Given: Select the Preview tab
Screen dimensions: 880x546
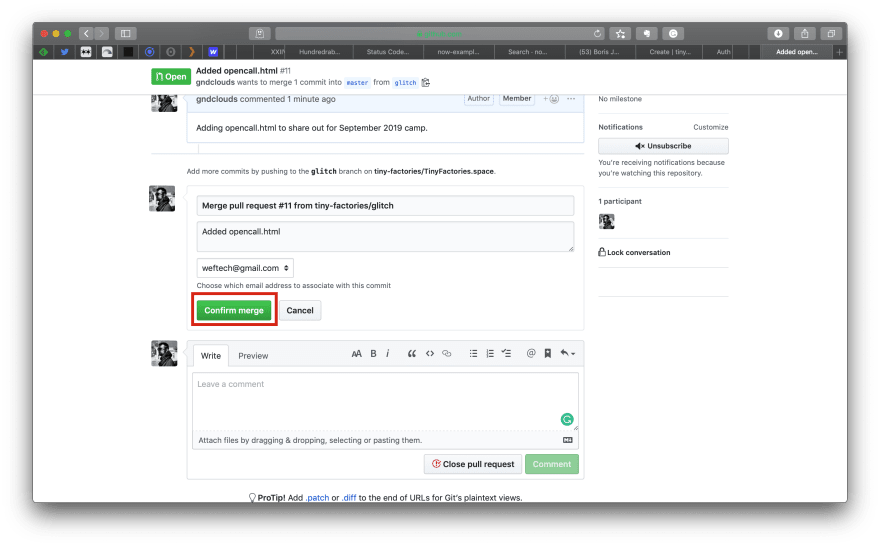Looking at the screenshot, I should click(253, 356).
